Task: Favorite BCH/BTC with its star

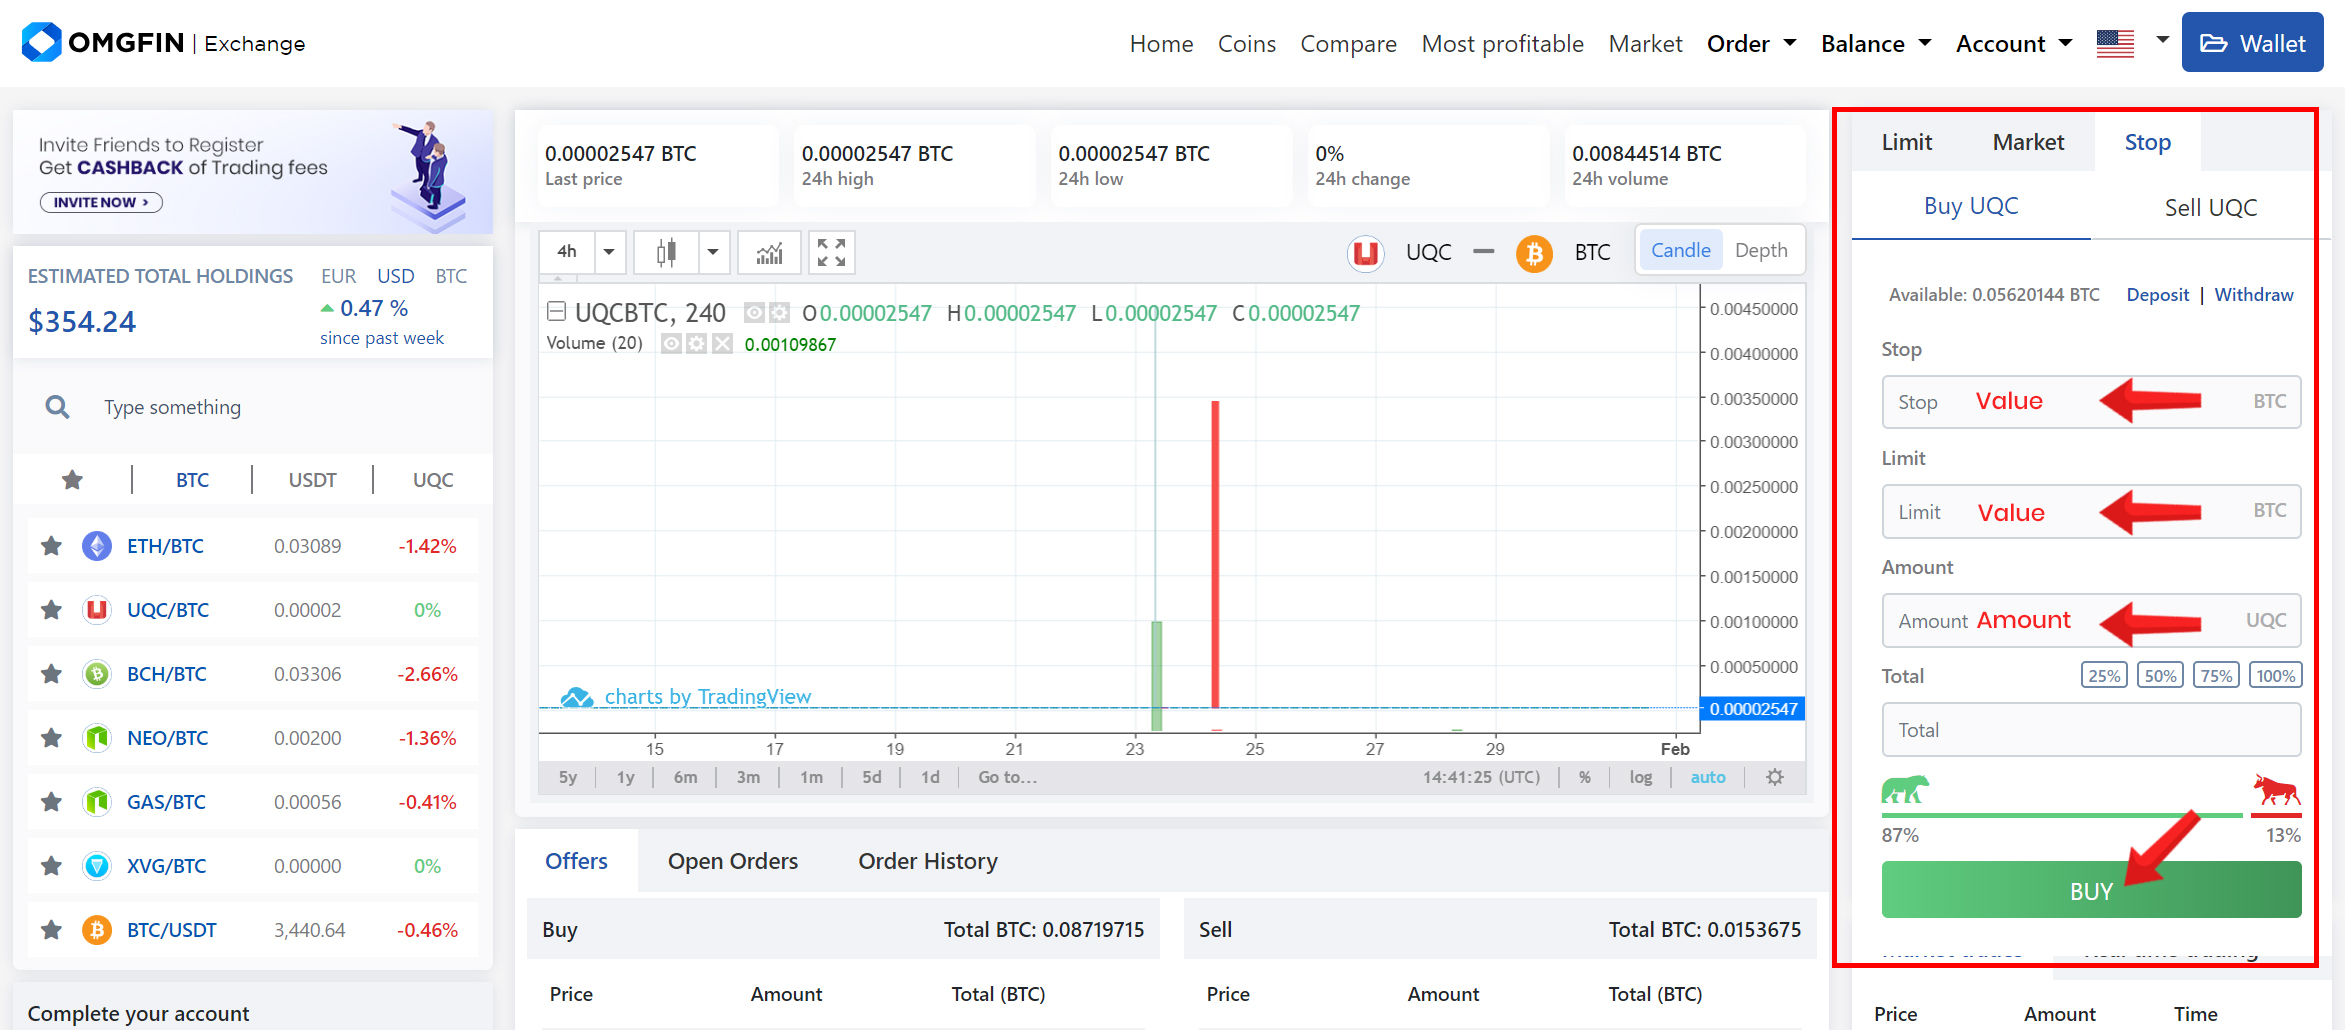Action: 51,674
